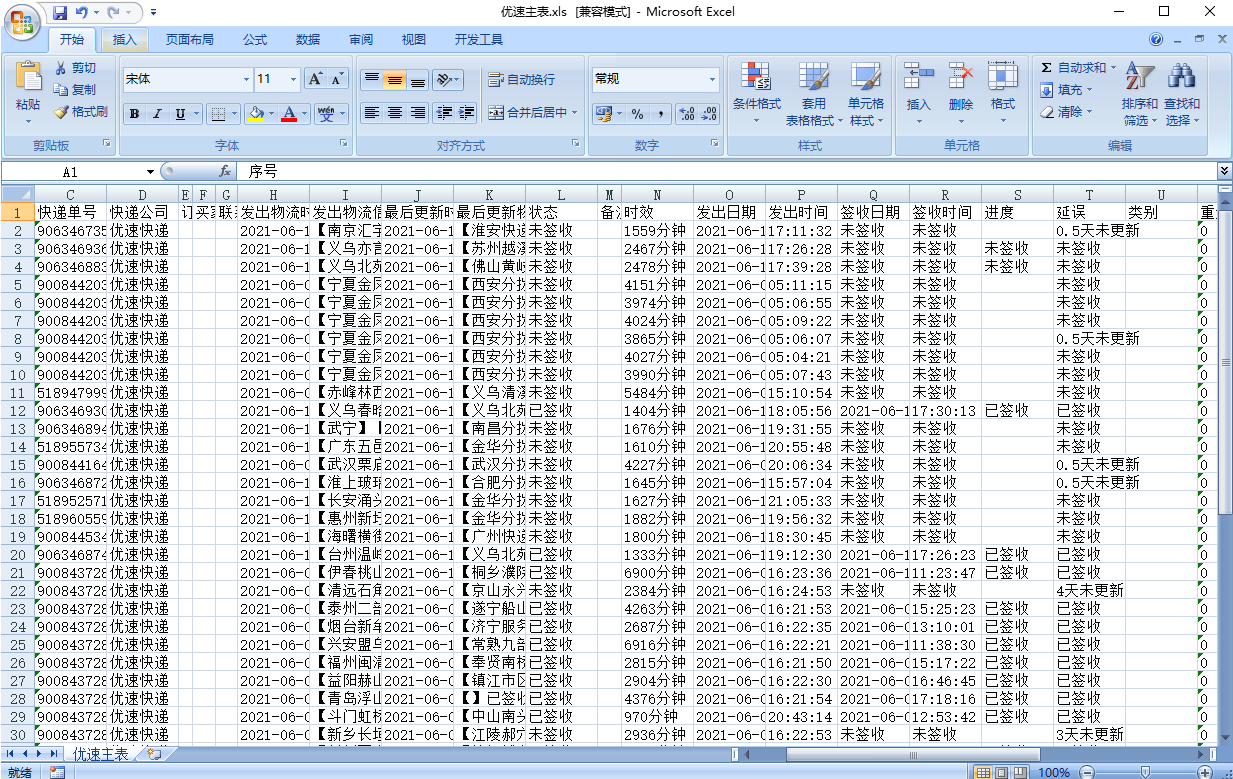Click the Name Box showing A1
This screenshot has width=1233, height=779.
[x=70, y=172]
